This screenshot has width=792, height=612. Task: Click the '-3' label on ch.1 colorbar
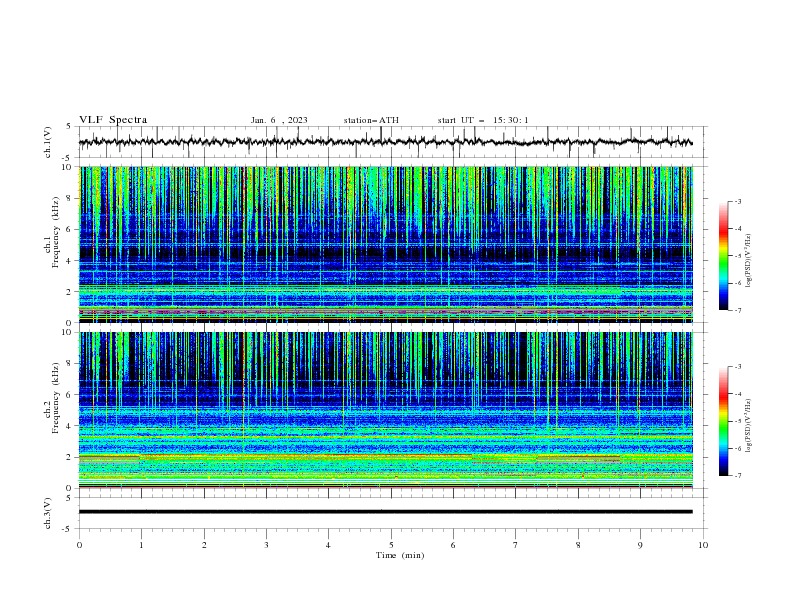click(x=737, y=201)
